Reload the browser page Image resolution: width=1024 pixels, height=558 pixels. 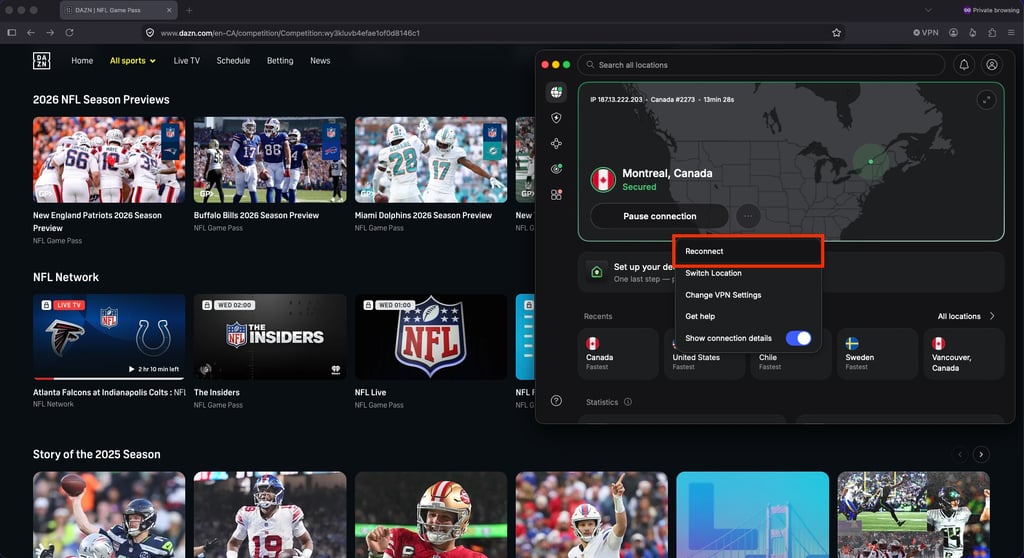pos(69,33)
